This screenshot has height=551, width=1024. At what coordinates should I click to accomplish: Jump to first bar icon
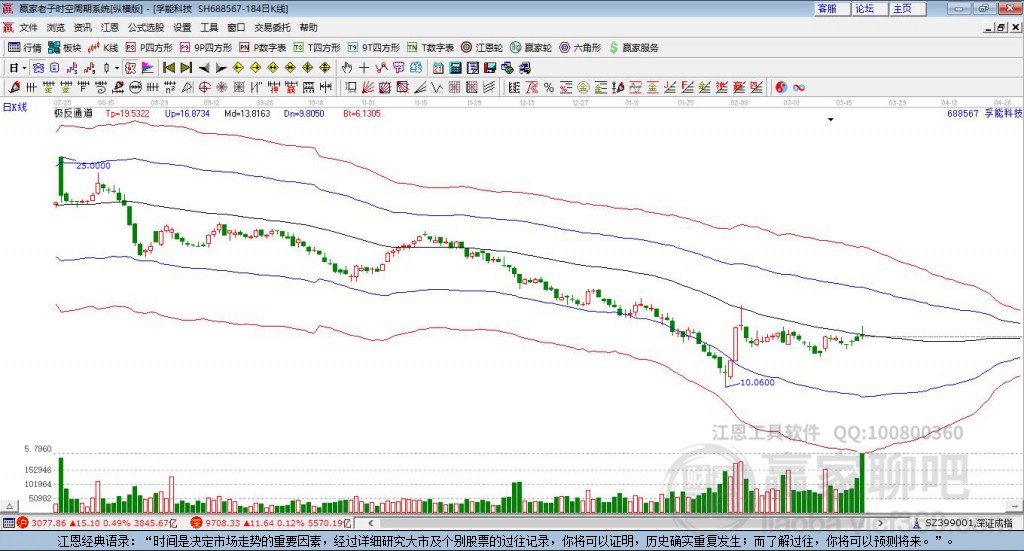tap(168, 68)
